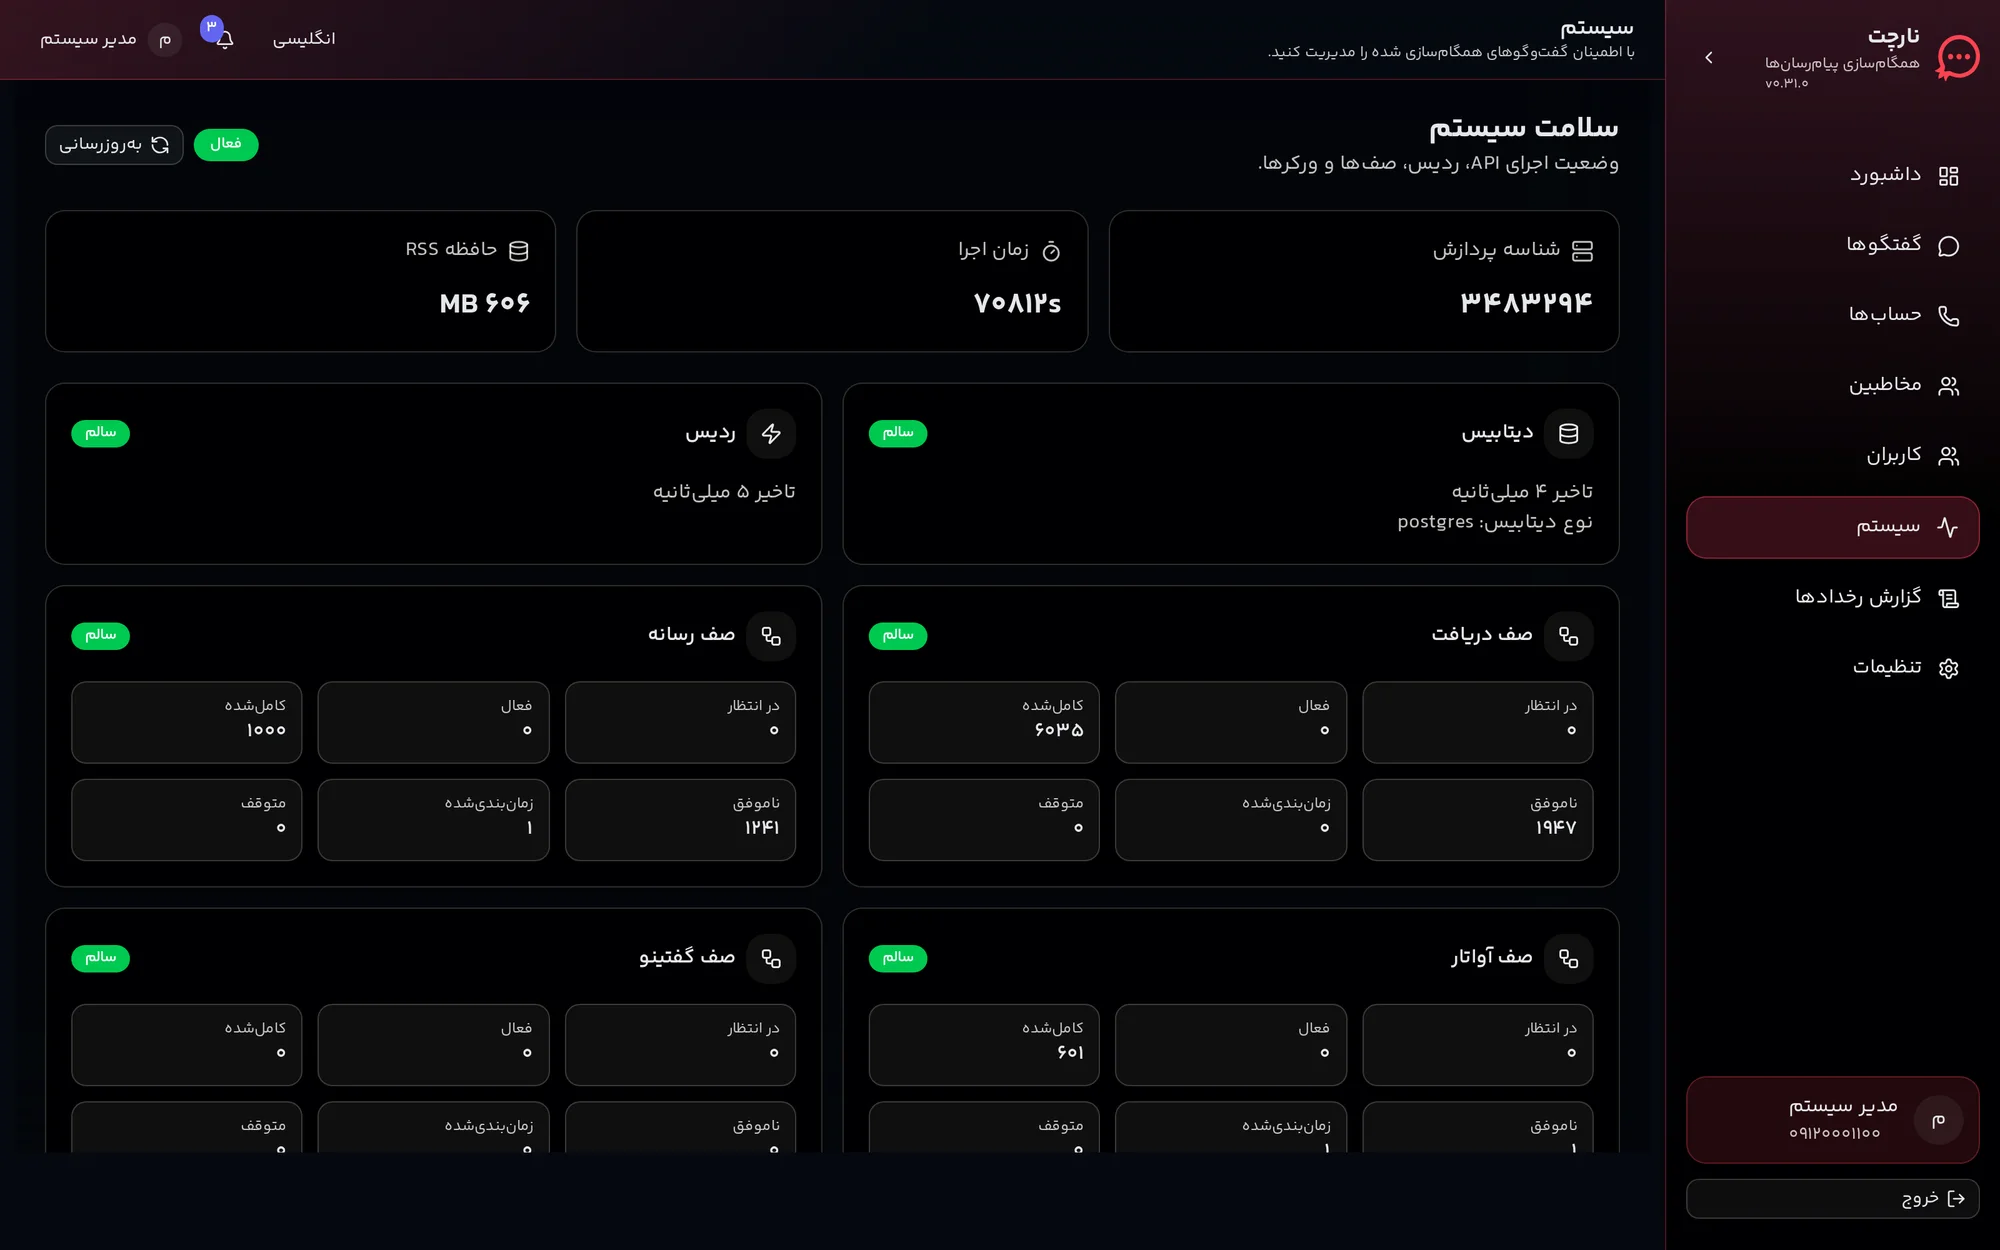Viewport: 2000px width, 1250px height.
Task: Click the settings gear icon
Action: 1948,668
